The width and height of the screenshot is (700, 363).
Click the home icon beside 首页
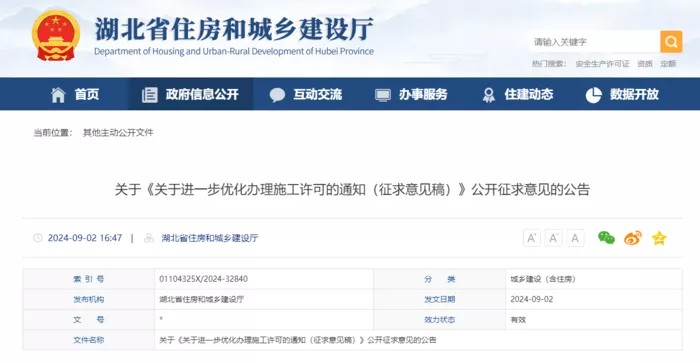58,95
